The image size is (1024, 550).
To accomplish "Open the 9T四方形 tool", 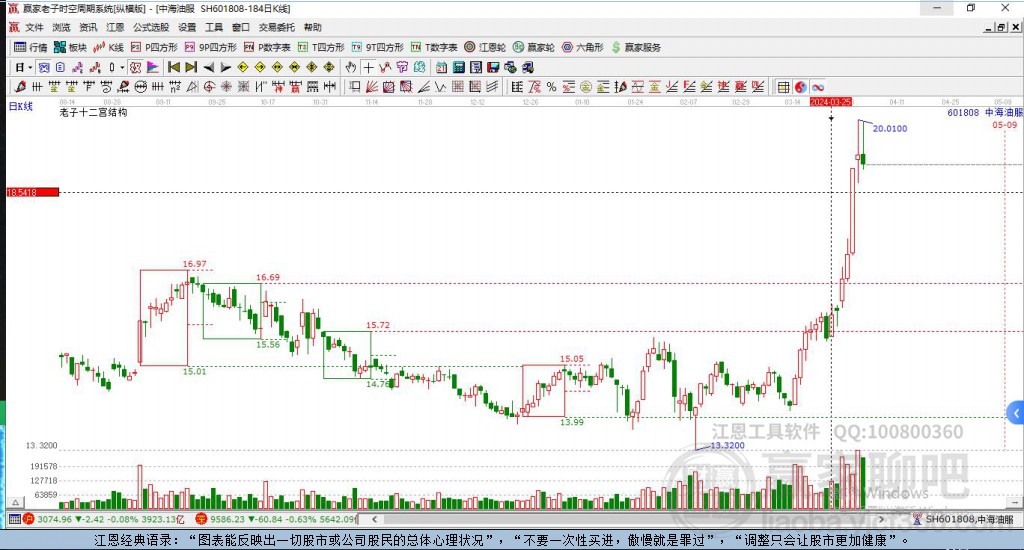I will tap(377, 47).
